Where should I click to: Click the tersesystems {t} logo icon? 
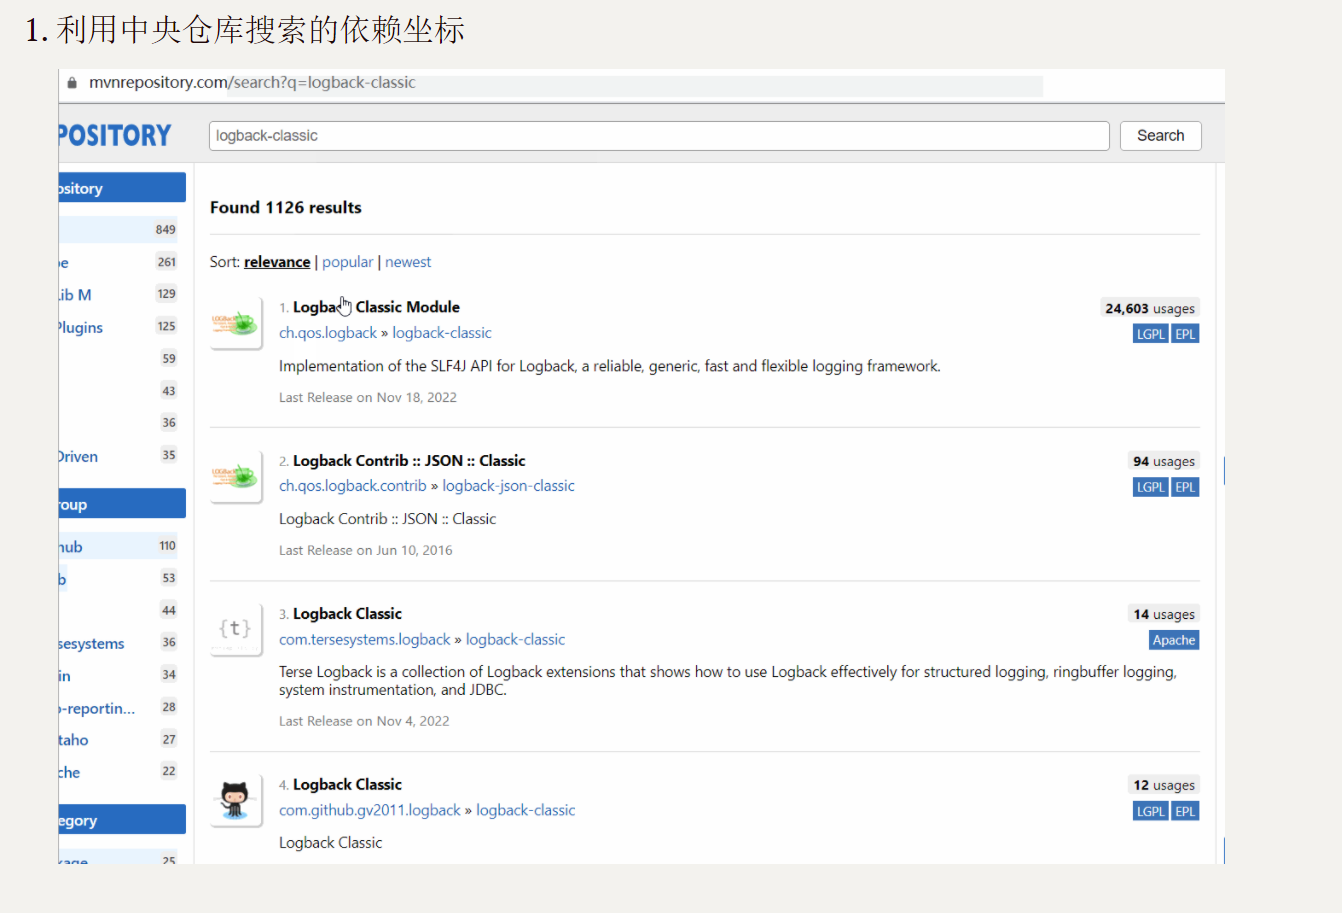pyautogui.click(x=235, y=629)
